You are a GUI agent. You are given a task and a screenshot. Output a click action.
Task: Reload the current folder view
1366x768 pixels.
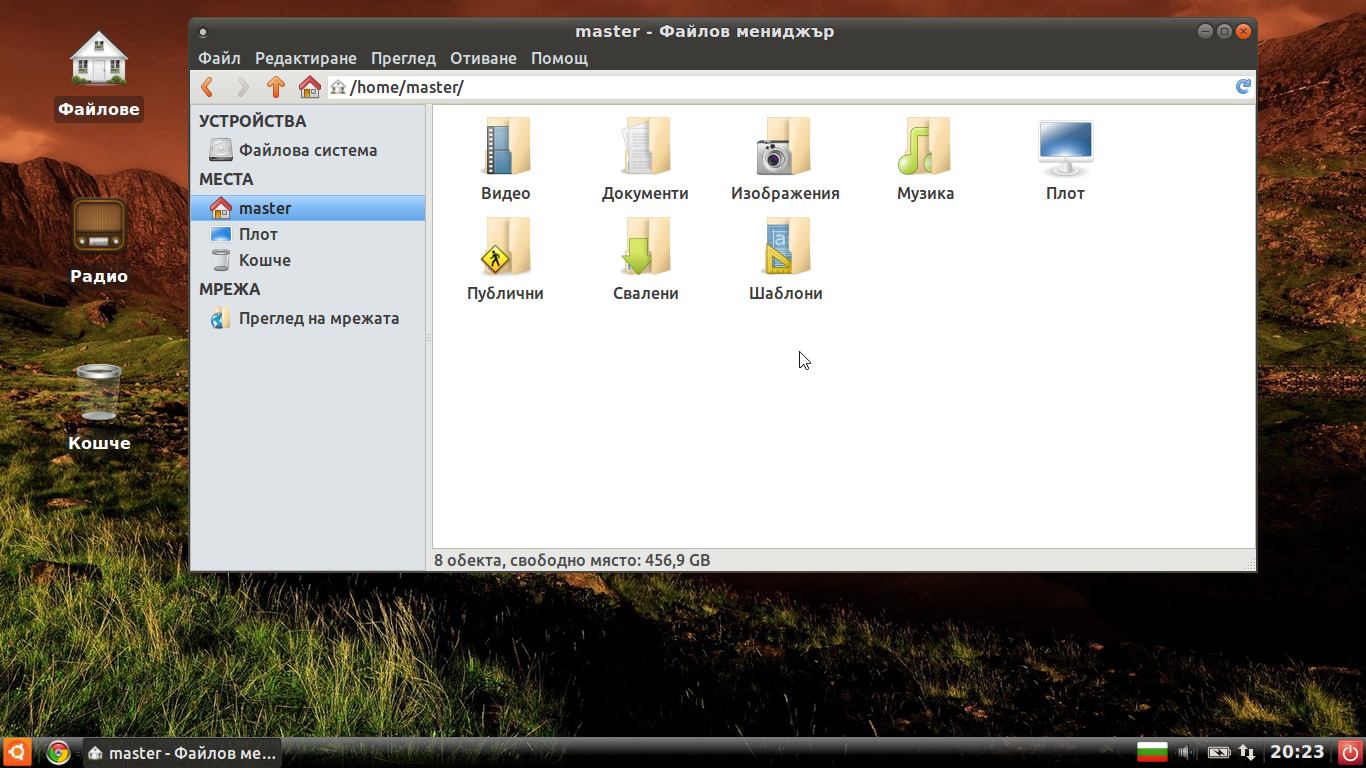point(1243,87)
